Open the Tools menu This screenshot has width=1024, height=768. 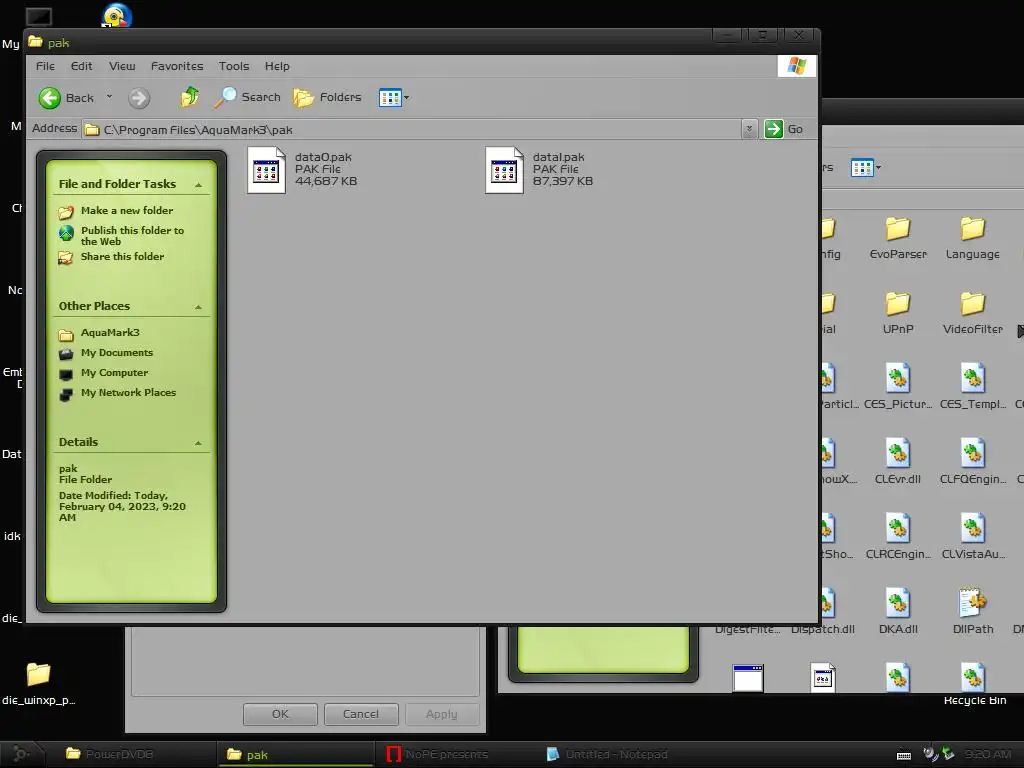tap(234, 66)
